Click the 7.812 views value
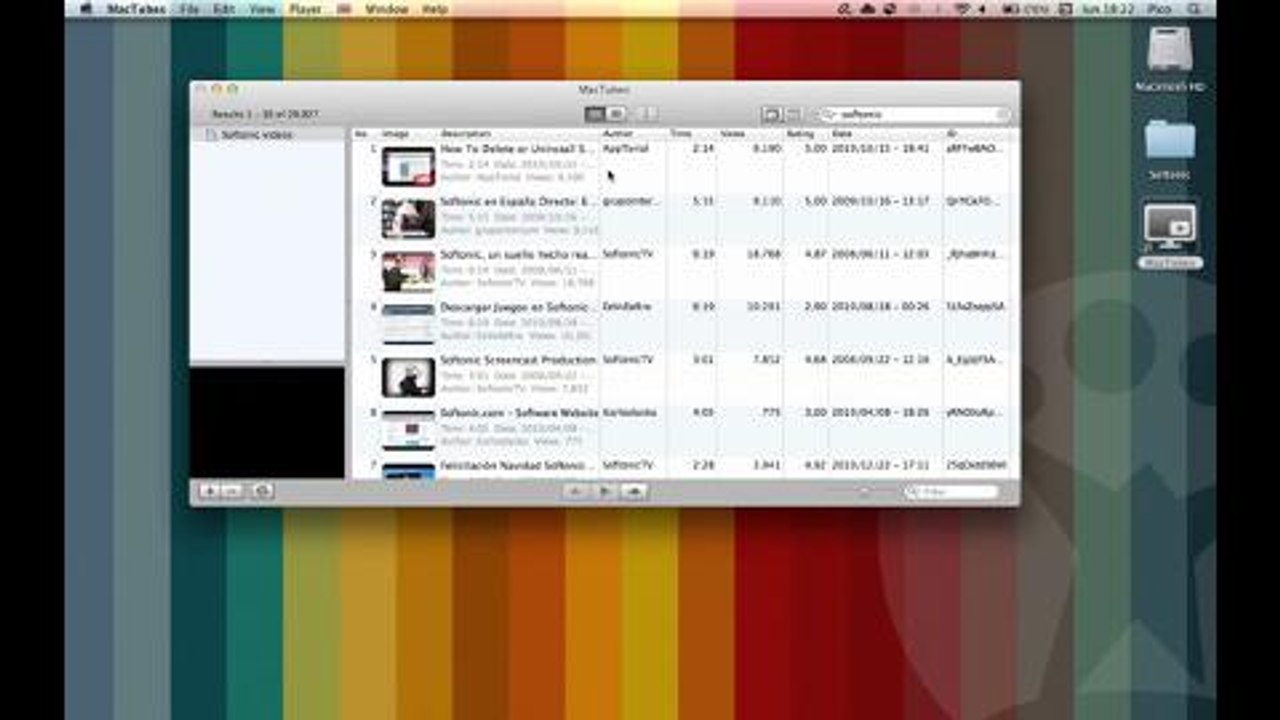 [x=767, y=360]
